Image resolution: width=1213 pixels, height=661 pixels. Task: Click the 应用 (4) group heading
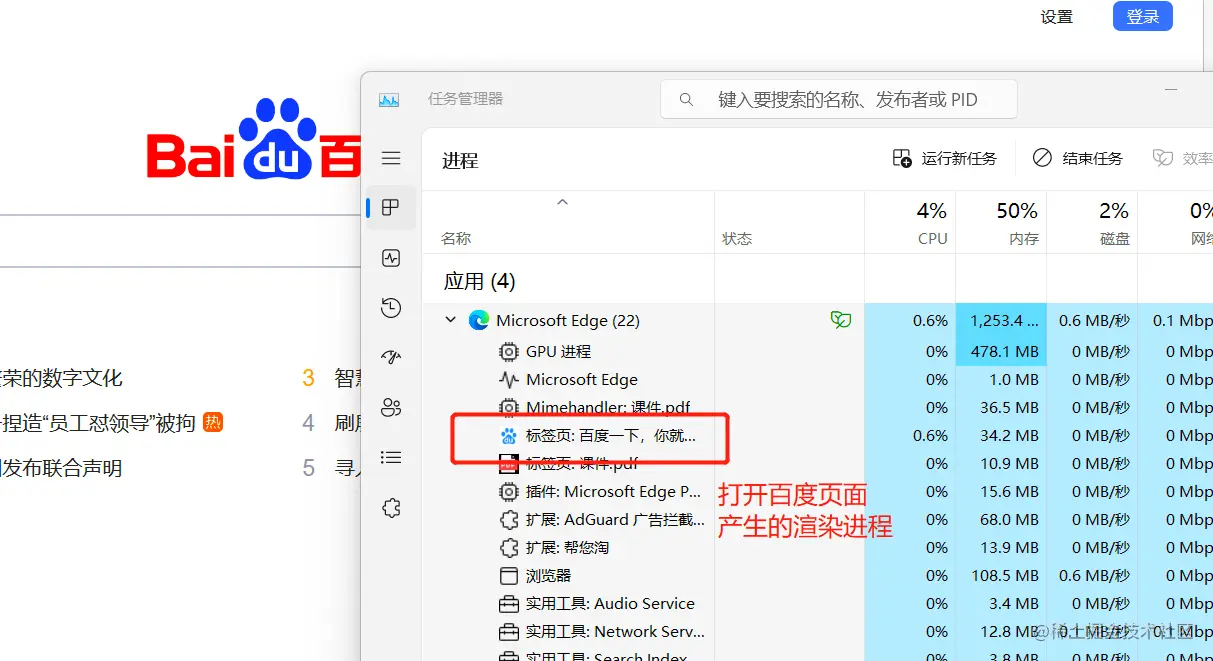pyautogui.click(x=479, y=281)
